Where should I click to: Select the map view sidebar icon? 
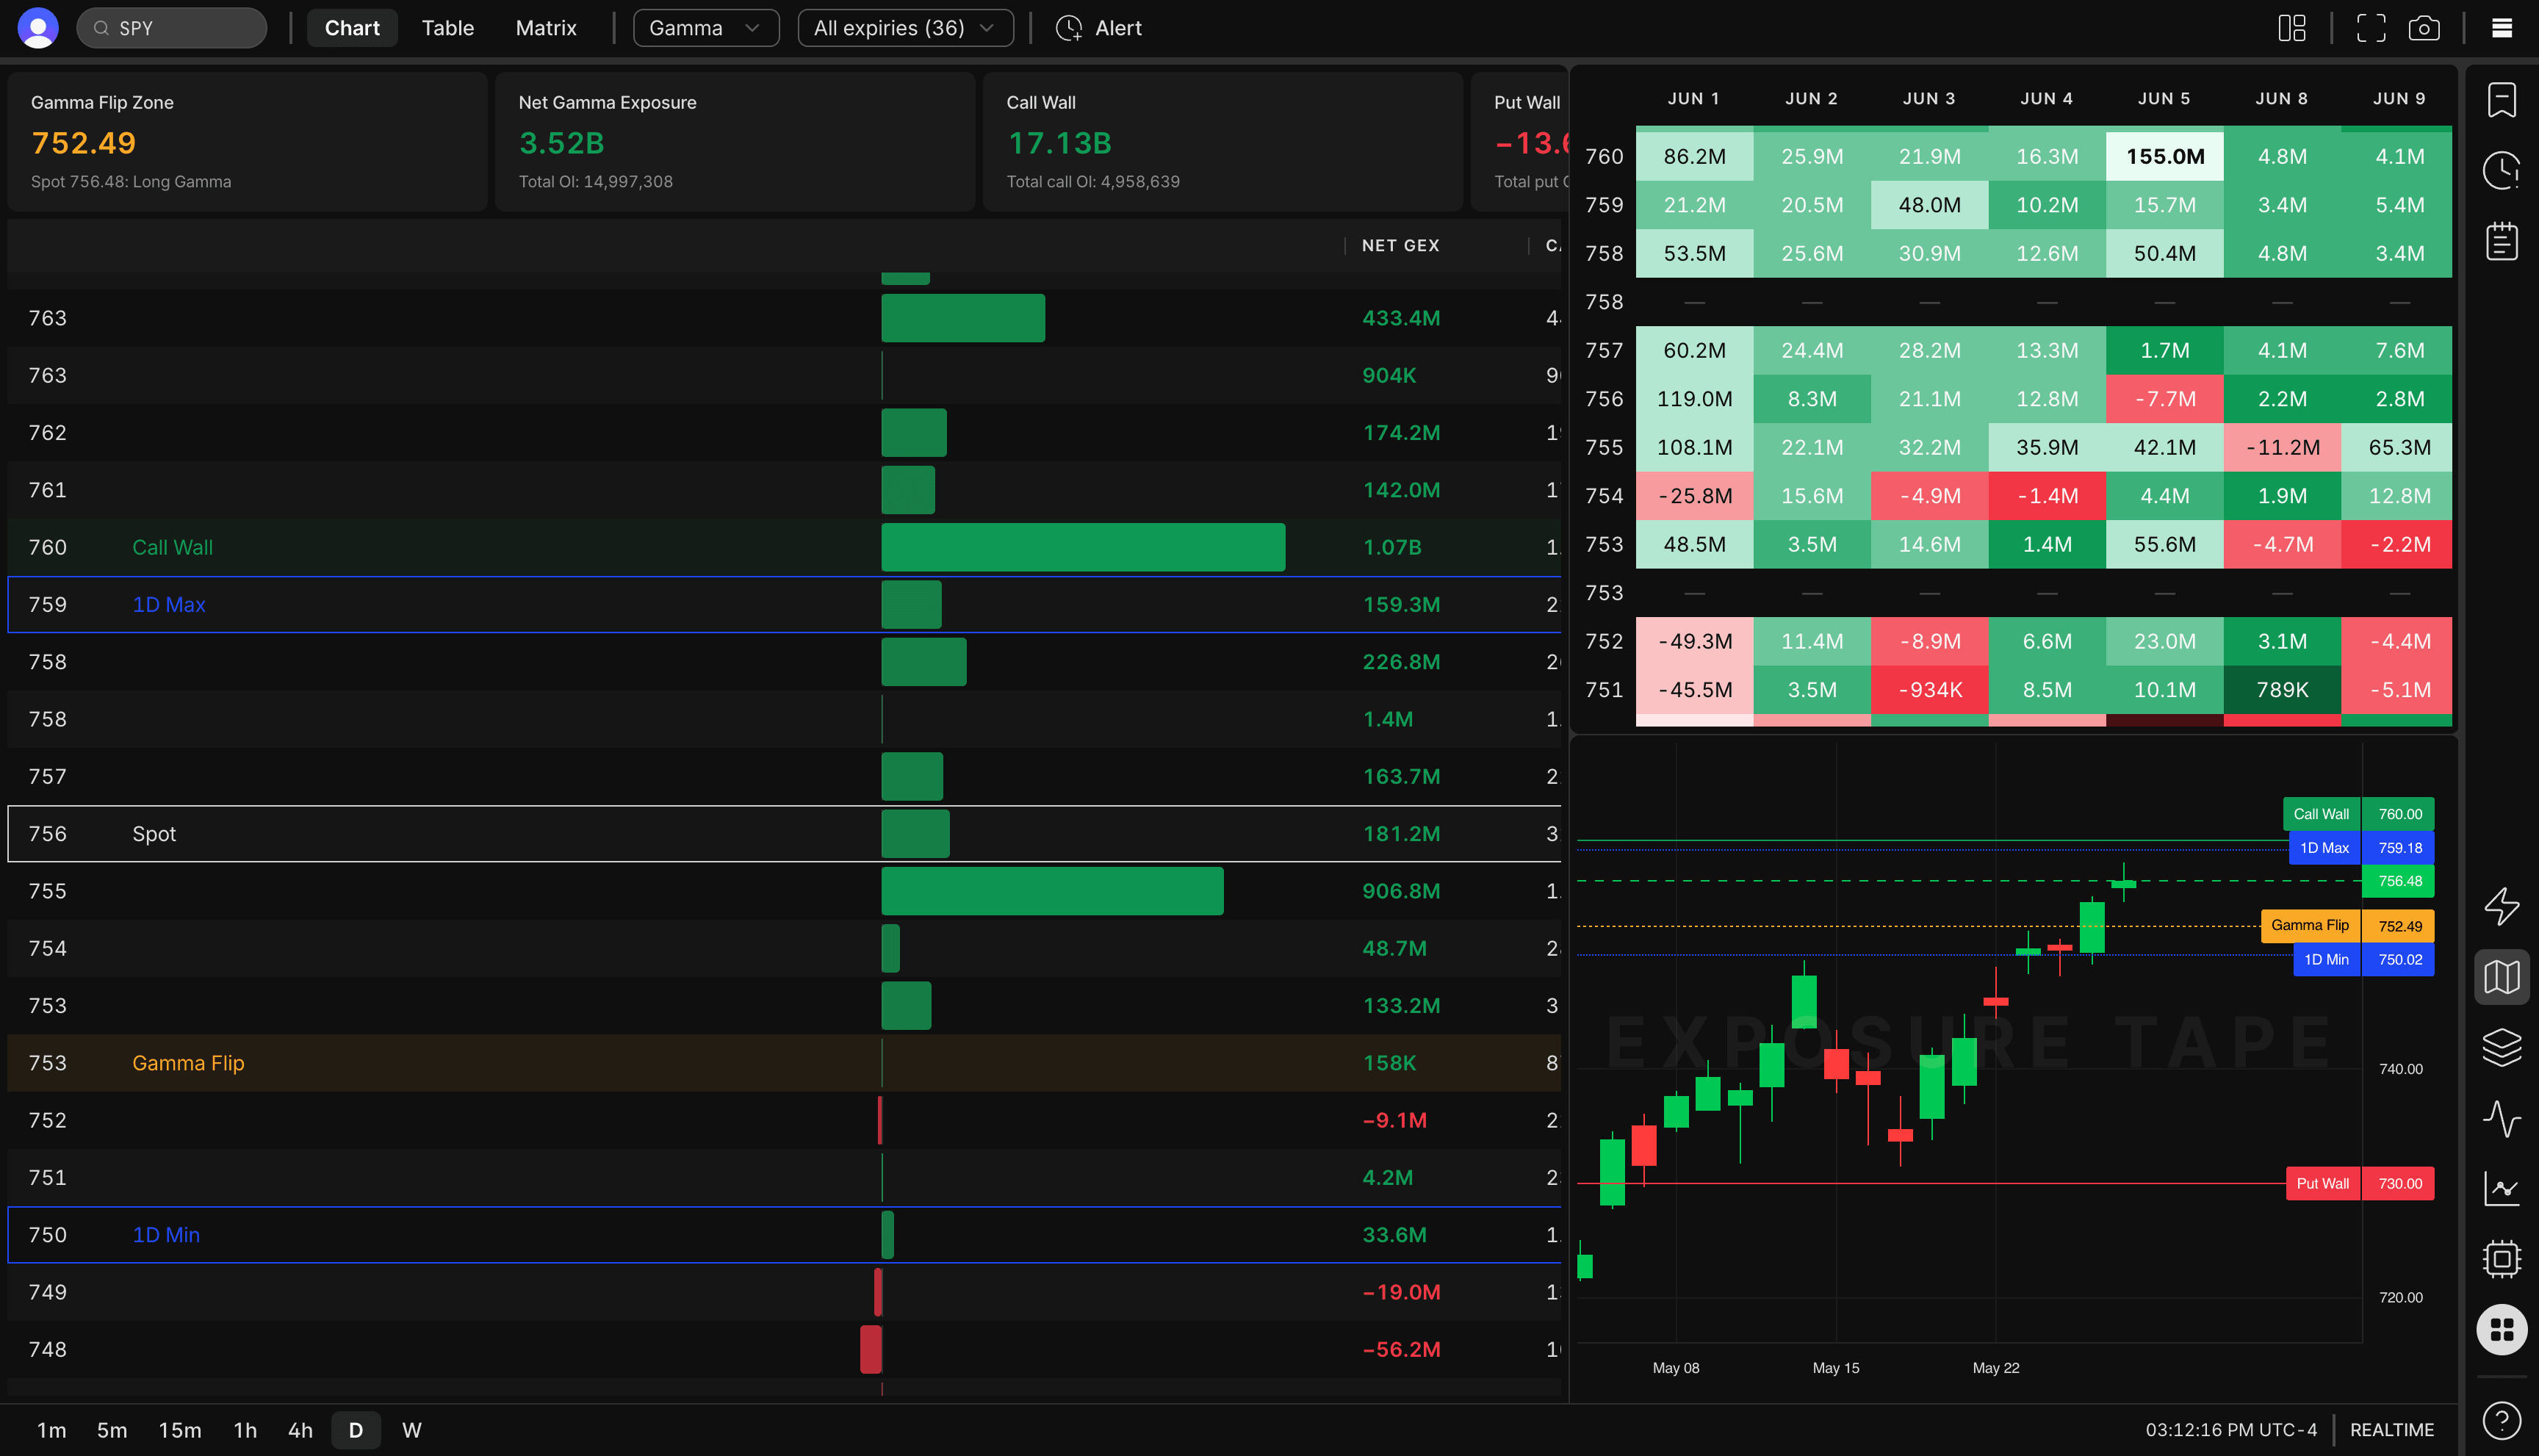[2502, 976]
